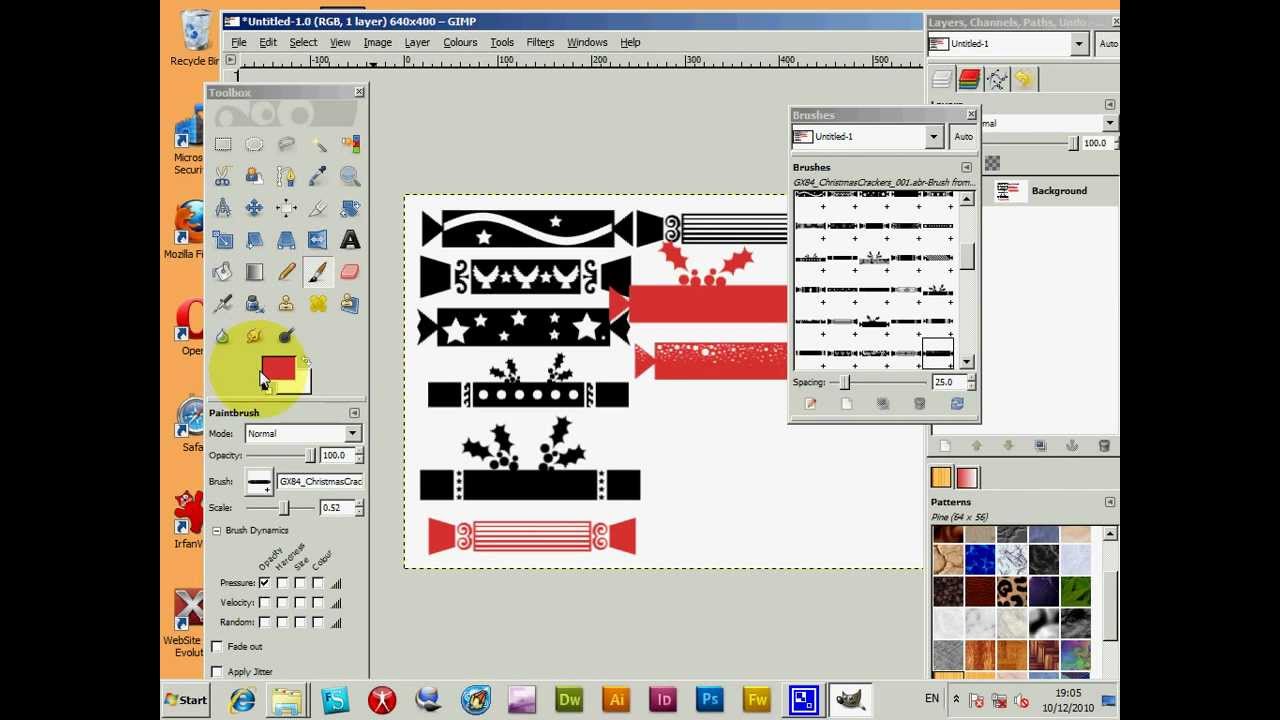Select the Ink tool

[254, 304]
